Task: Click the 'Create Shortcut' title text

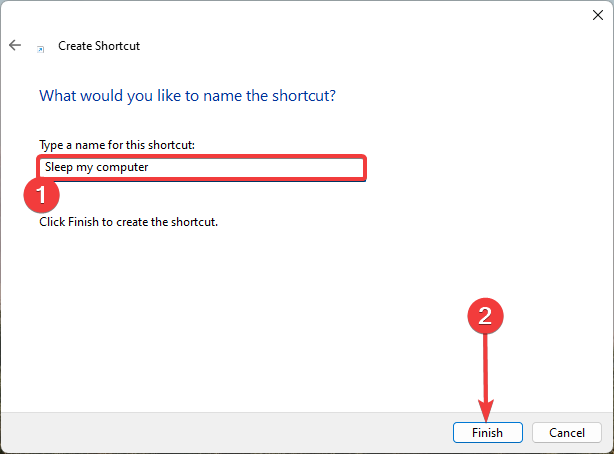Action: pyautogui.click(x=99, y=46)
